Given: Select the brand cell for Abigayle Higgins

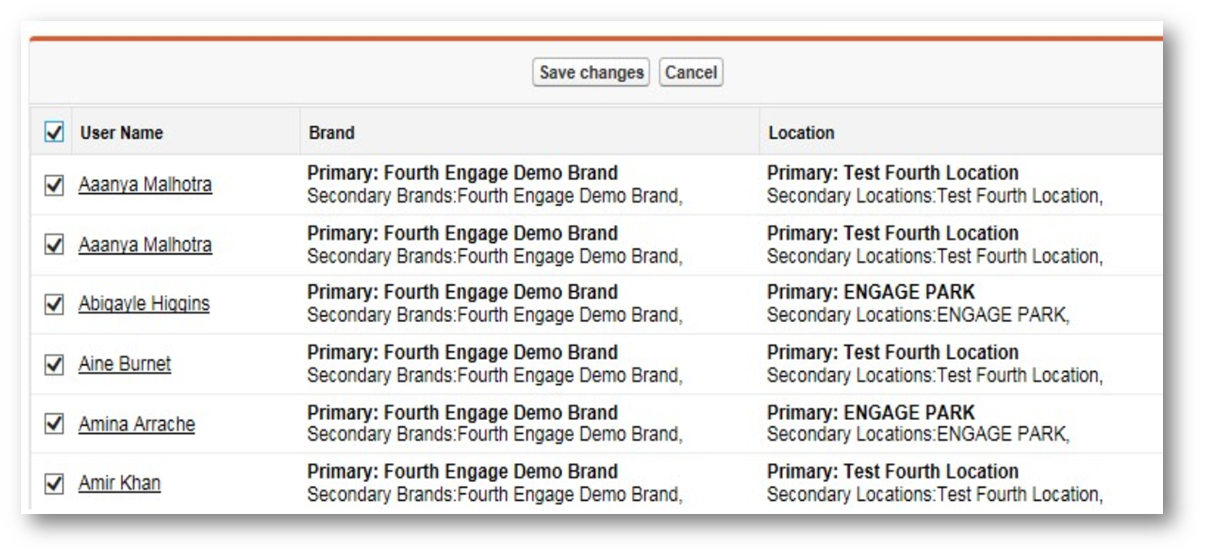Looking at the screenshot, I should pyautogui.click(x=495, y=304).
